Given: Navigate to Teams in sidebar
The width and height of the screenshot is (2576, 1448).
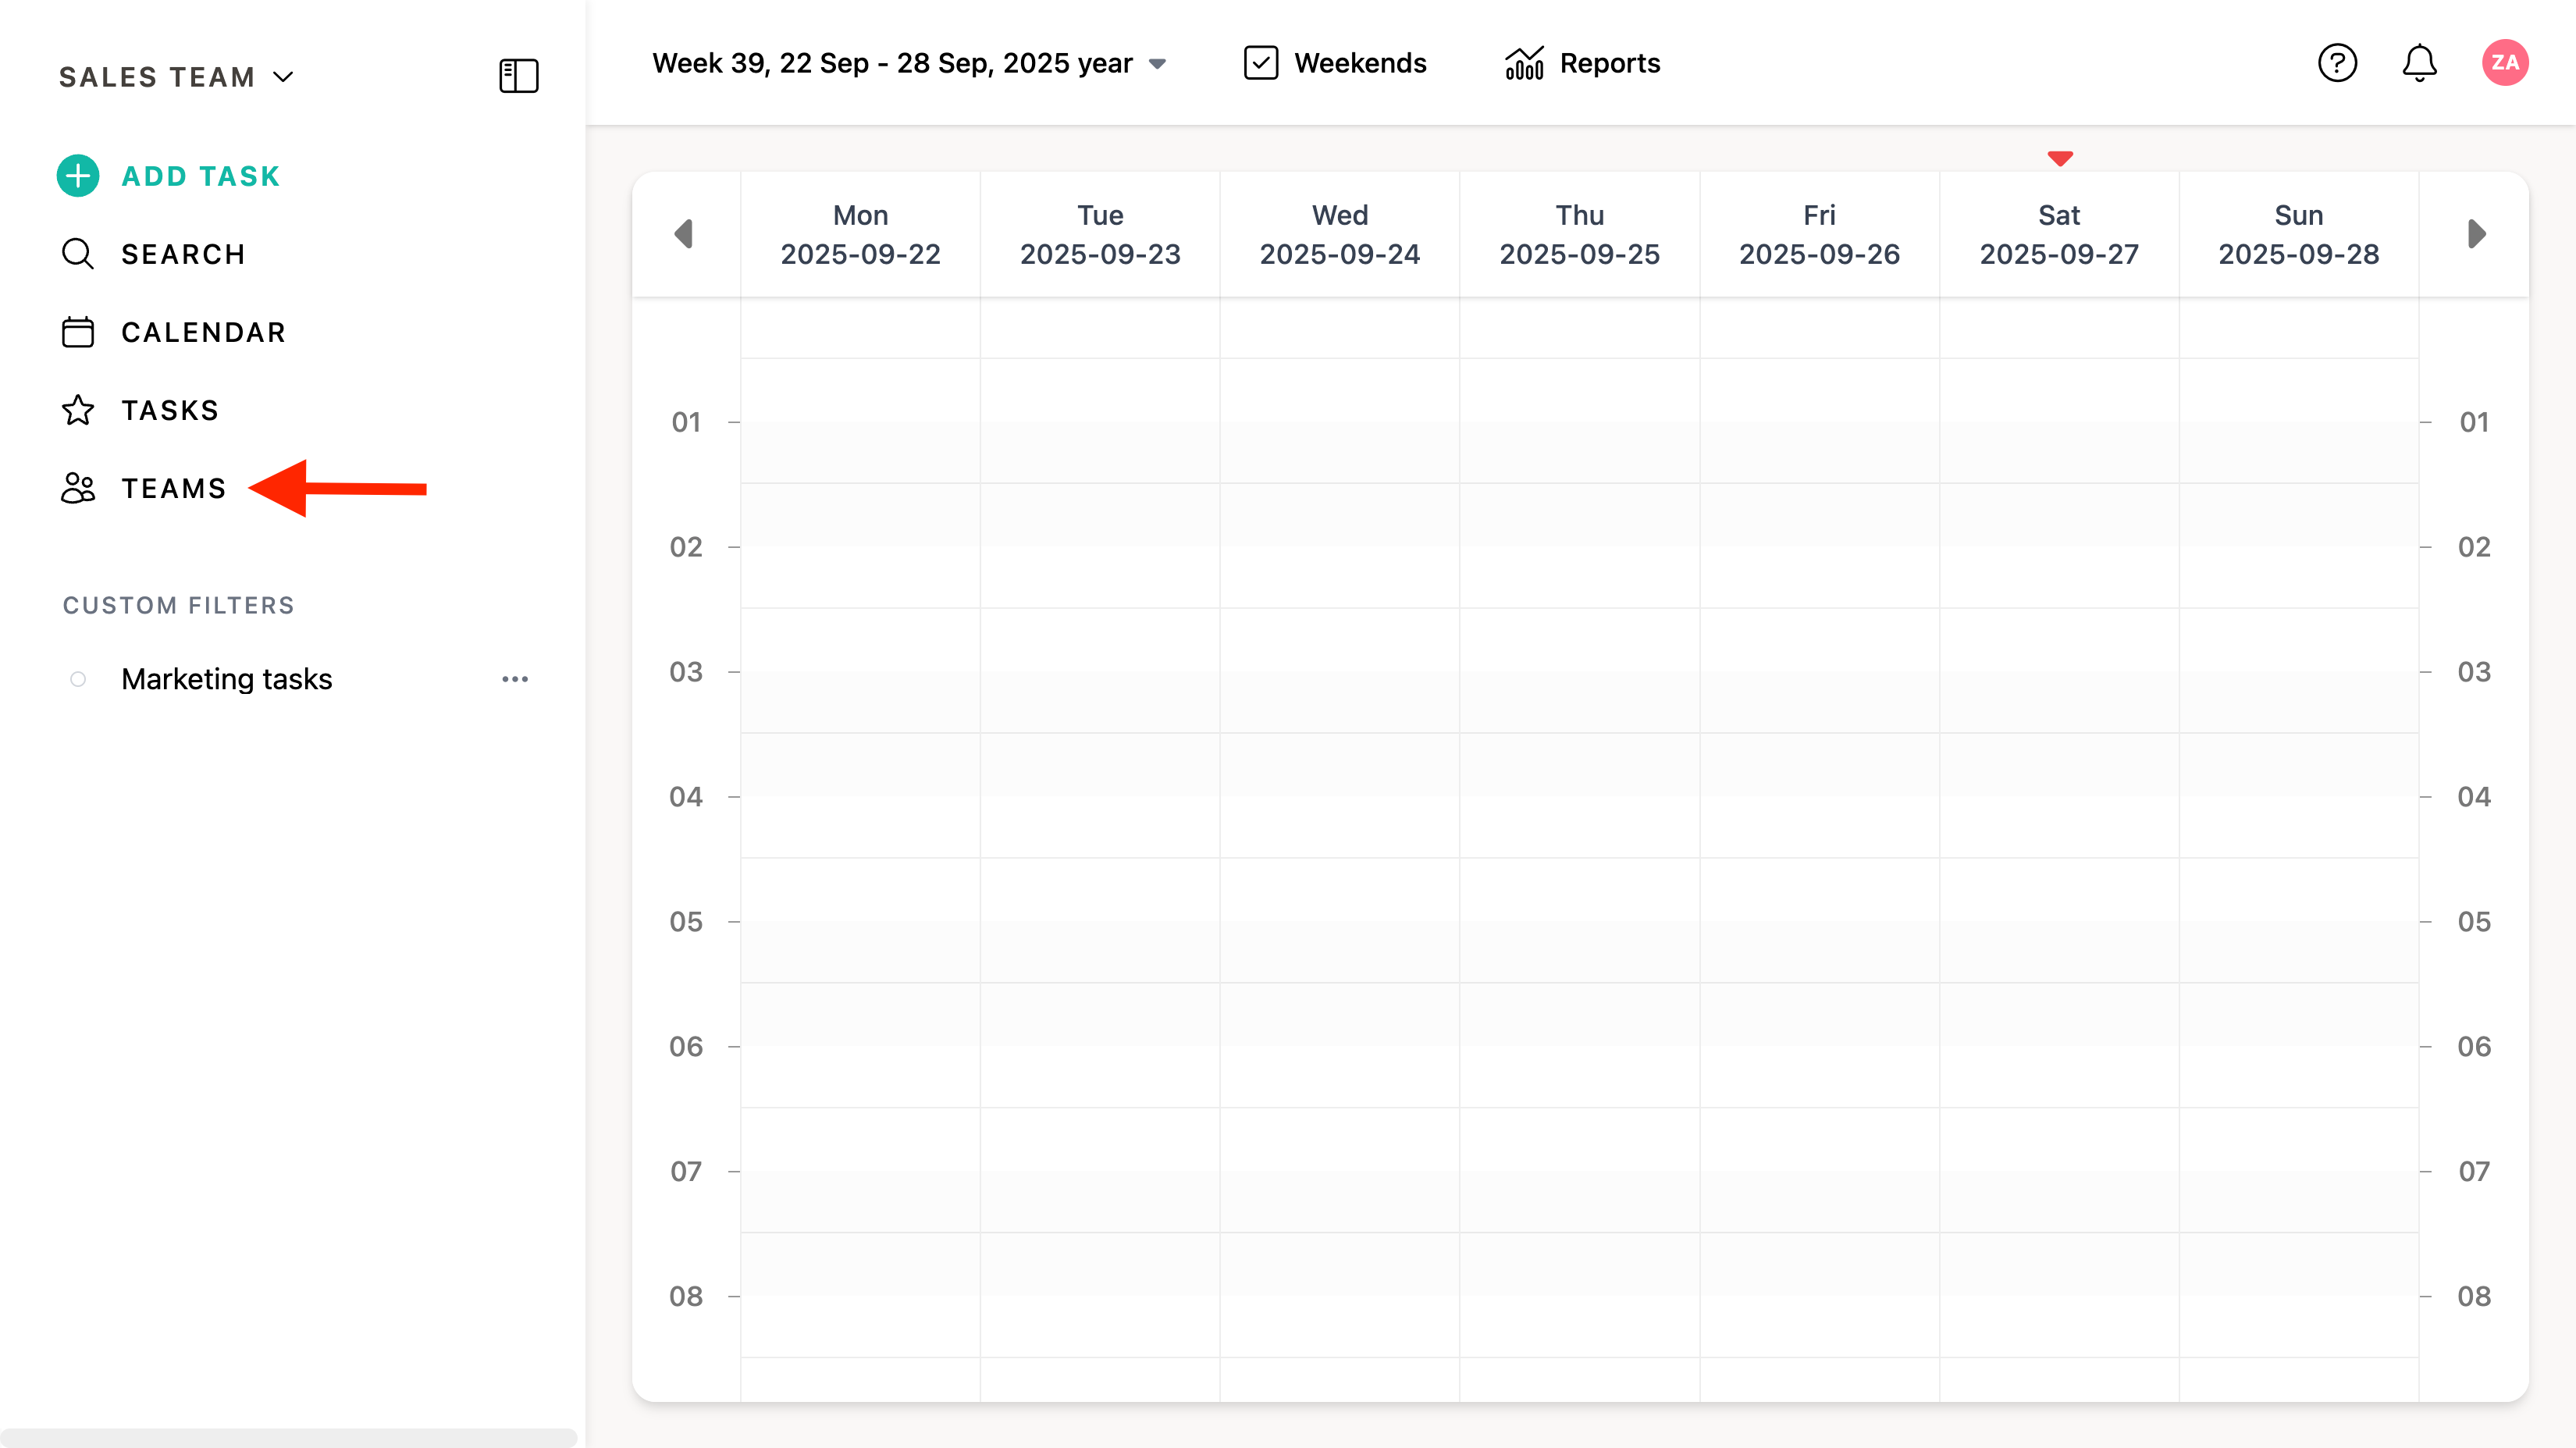Looking at the screenshot, I should pos(174,488).
